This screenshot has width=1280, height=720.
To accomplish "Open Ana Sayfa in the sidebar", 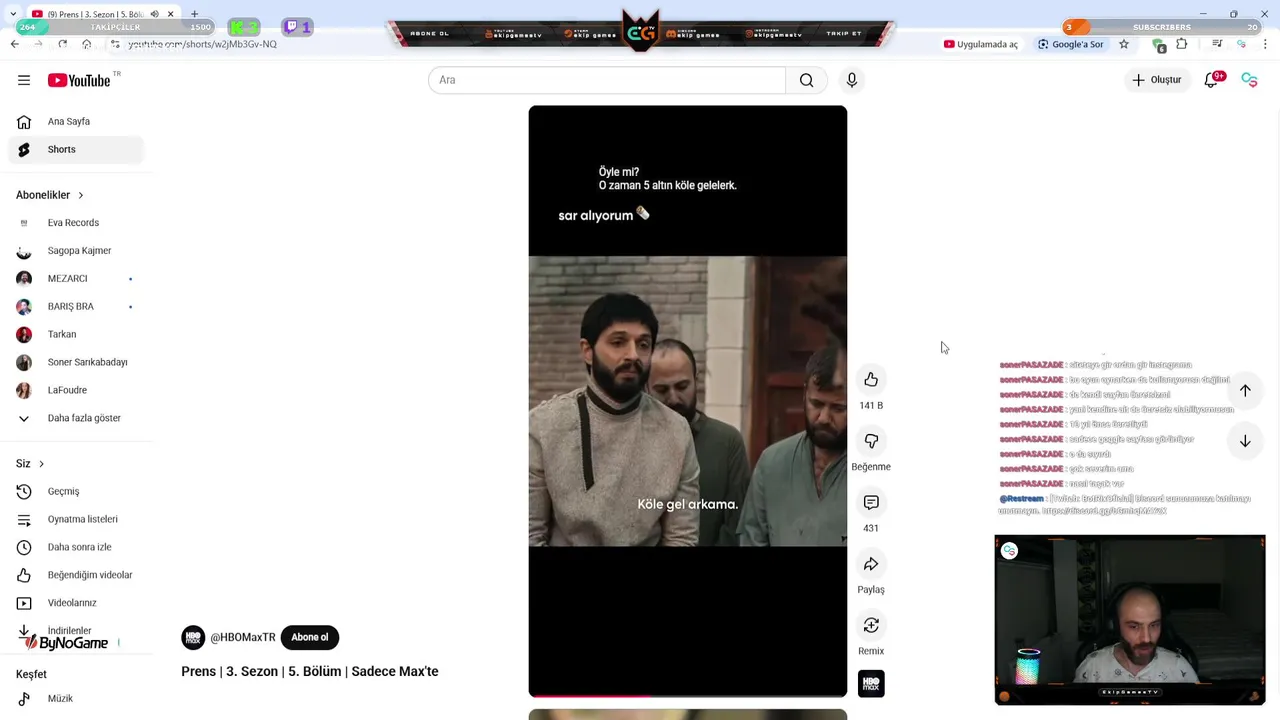I will tap(76, 122).
